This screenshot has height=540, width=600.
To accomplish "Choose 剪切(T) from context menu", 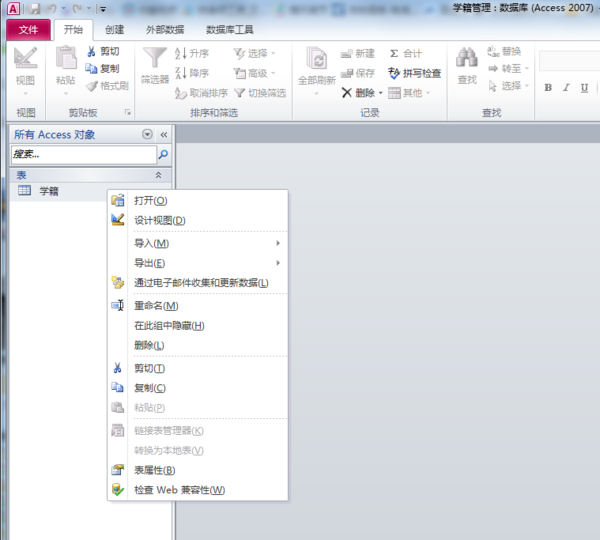I will coord(198,368).
